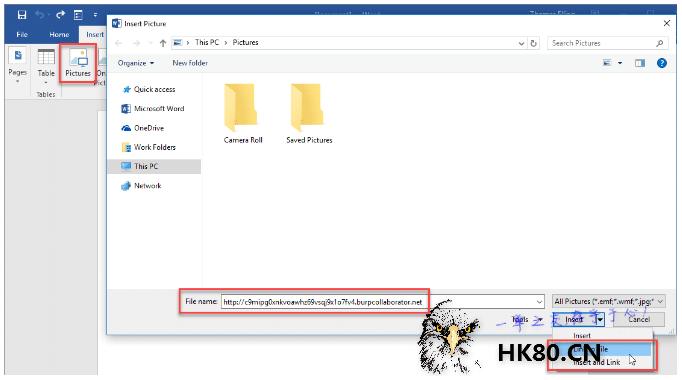Go up one folder level arrow
The height and width of the screenshot is (380, 682).
pos(163,43)
